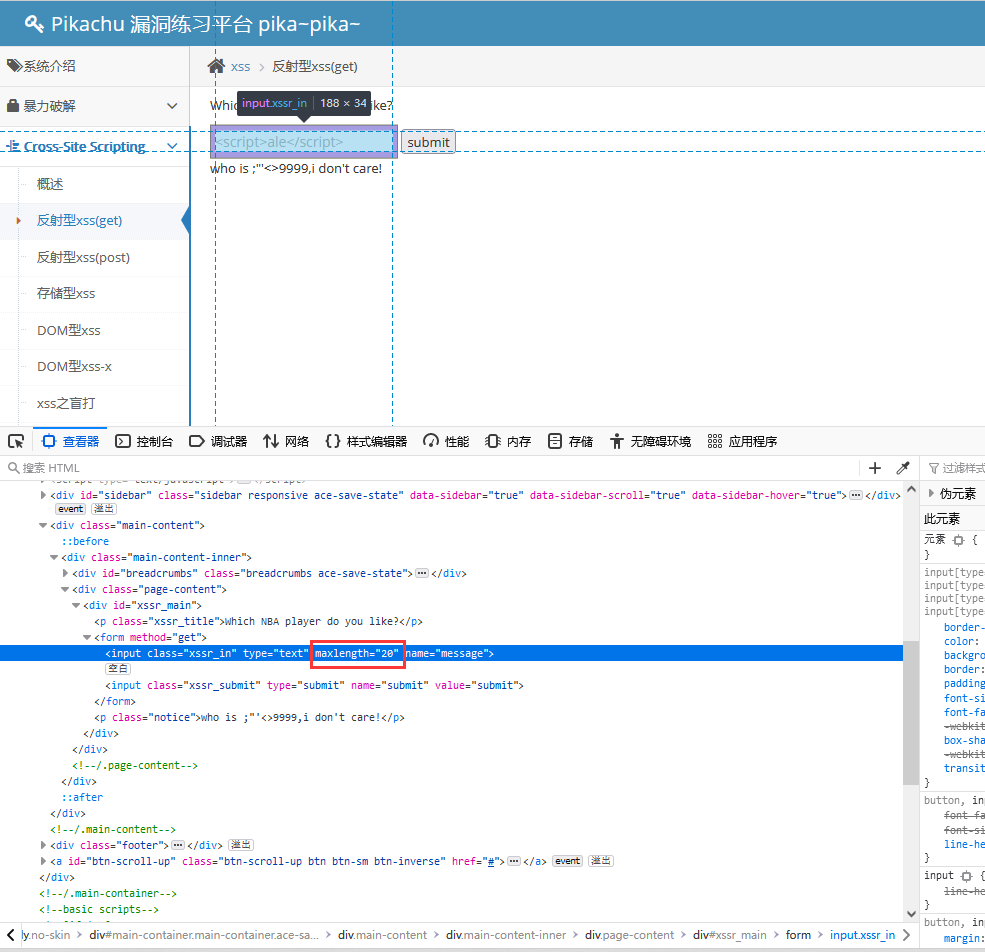Expand the div#sidebar node in the HTML tree

click(43, 495)
